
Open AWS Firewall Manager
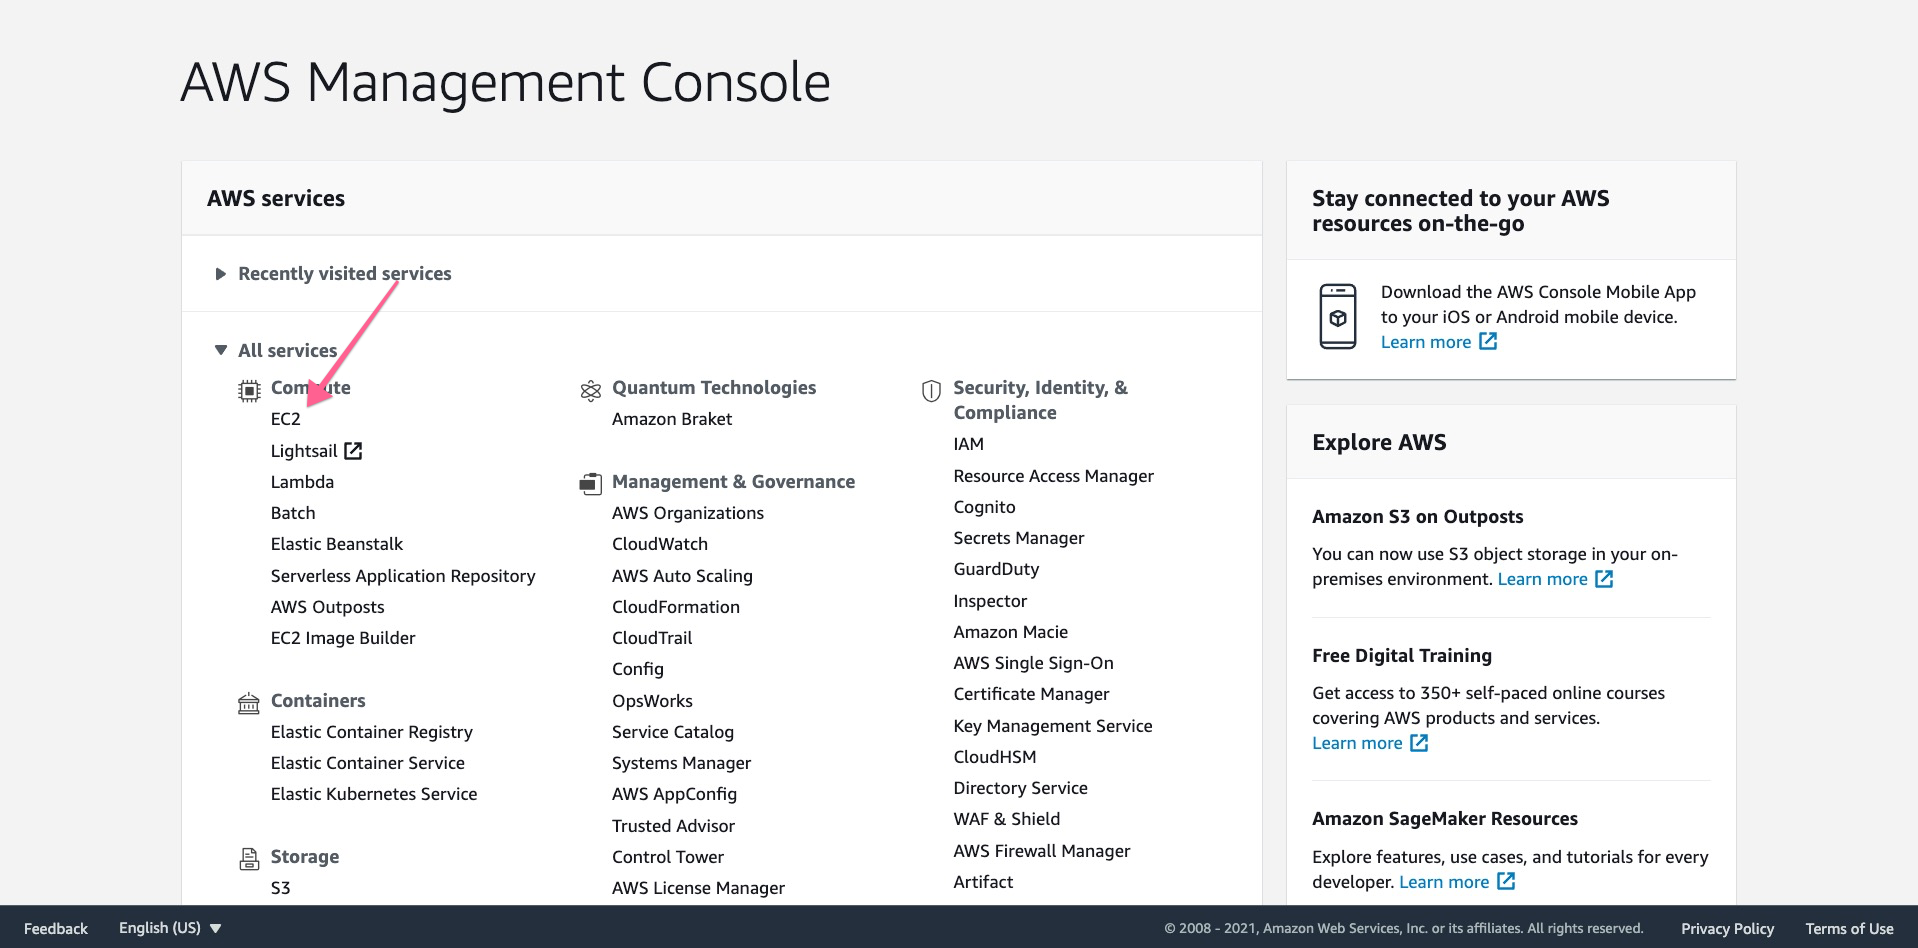1042,851
